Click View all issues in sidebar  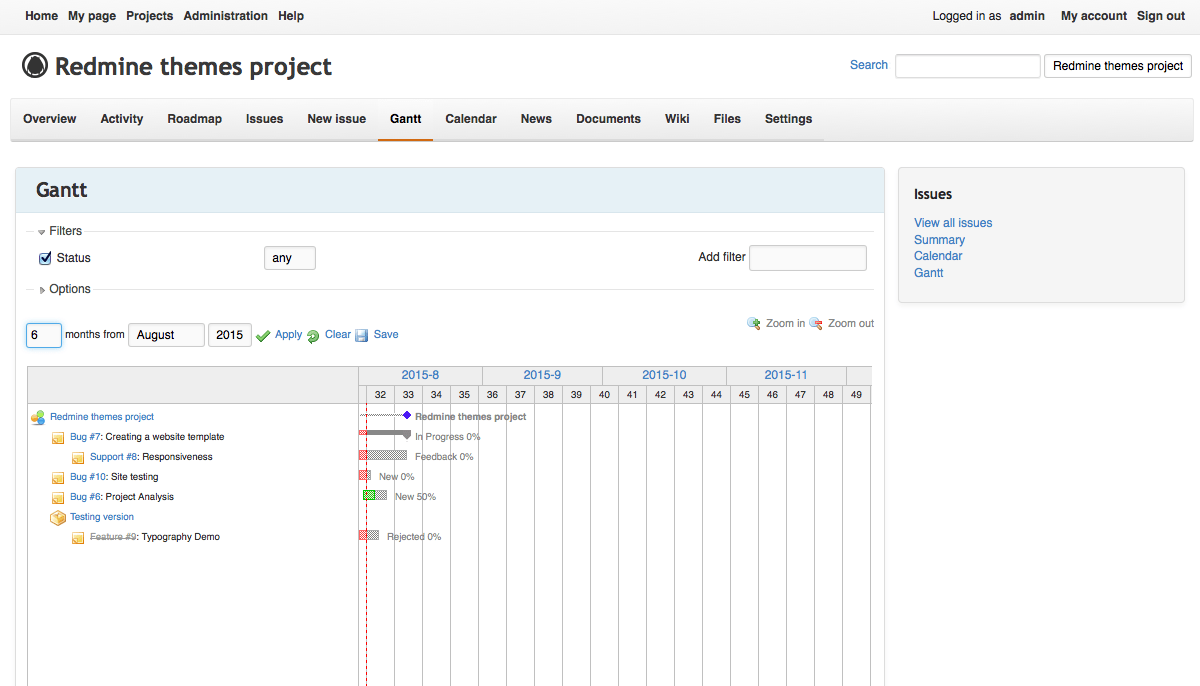[953, 223]
